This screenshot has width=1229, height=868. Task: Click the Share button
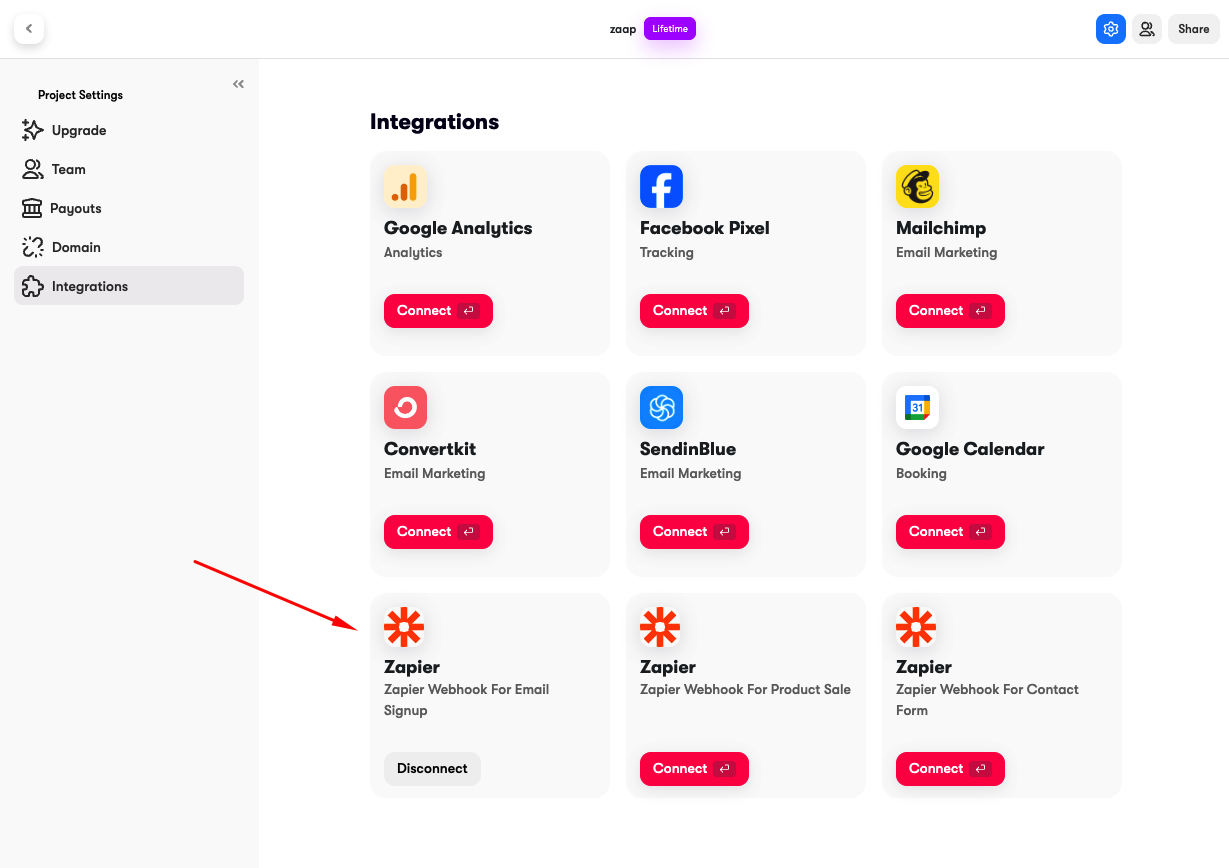pos(1194,29)
